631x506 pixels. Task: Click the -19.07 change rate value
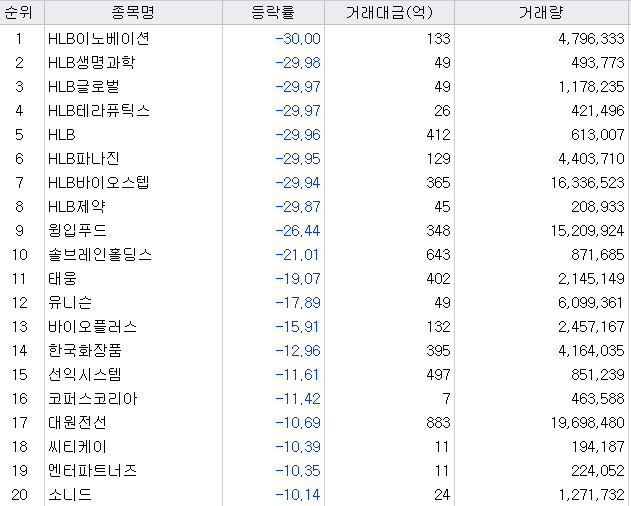(x=298, y=279)
